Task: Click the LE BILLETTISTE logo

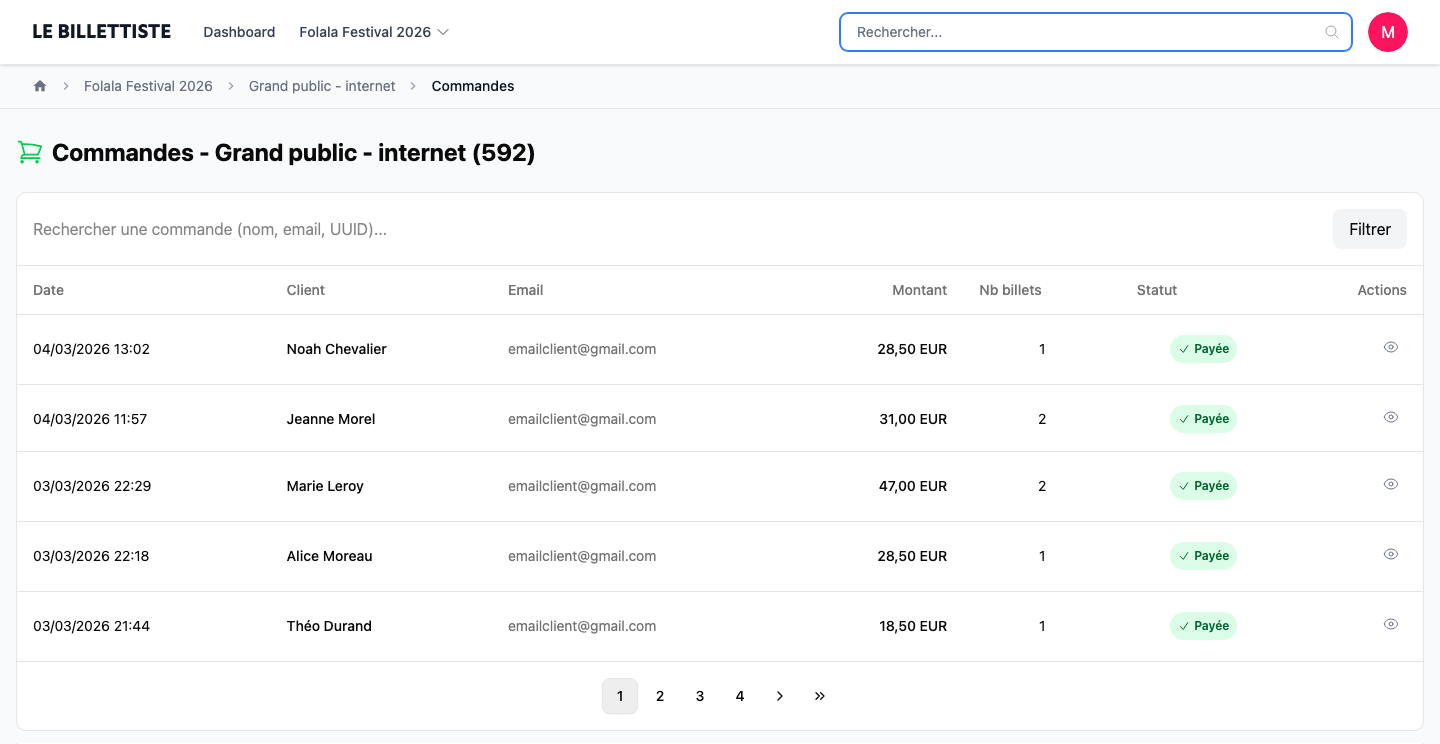Action: pyautogui.click(x=102, y=32)
